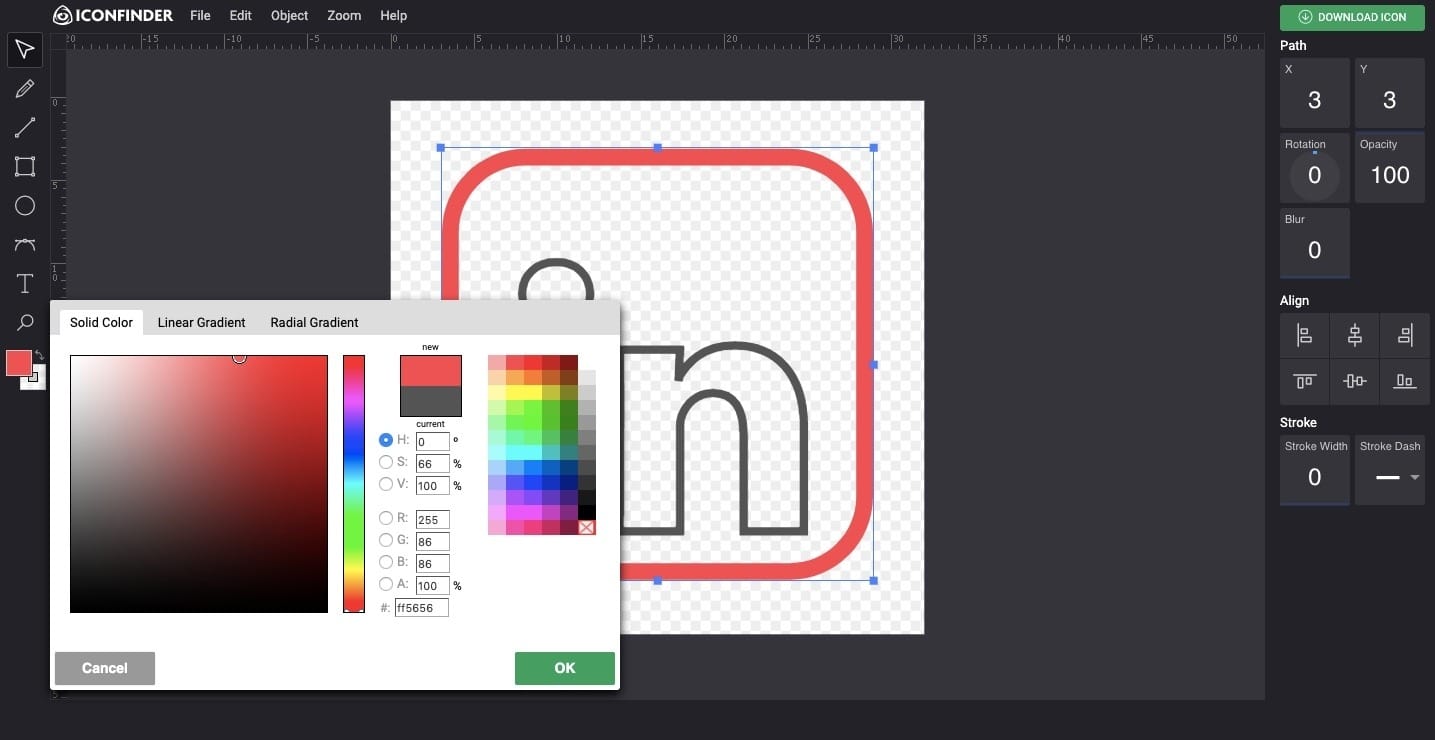Select the Ellipse tool
Screen dimensions: 1435x740
coord(25,206)
